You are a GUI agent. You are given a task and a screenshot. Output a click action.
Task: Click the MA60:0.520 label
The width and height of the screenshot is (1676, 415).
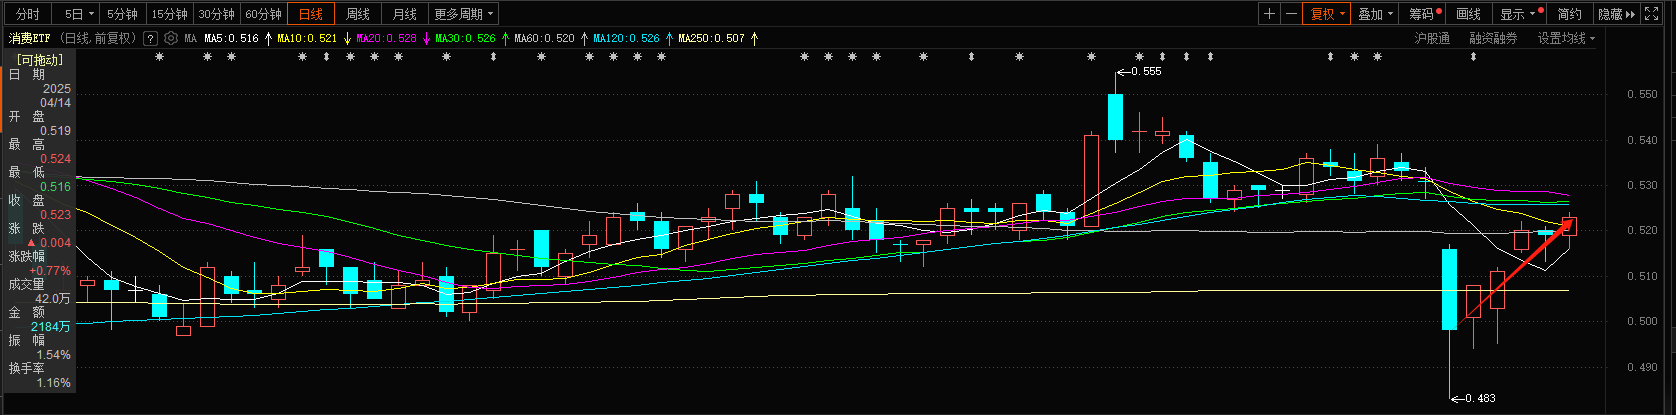545,39
